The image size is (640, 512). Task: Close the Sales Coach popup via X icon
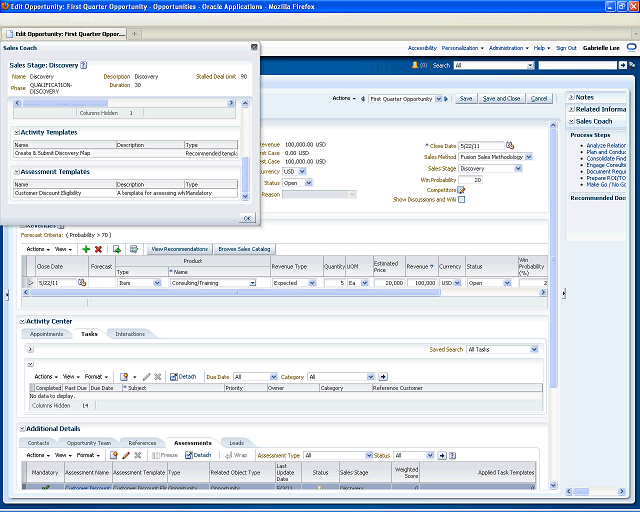[254, 47]
